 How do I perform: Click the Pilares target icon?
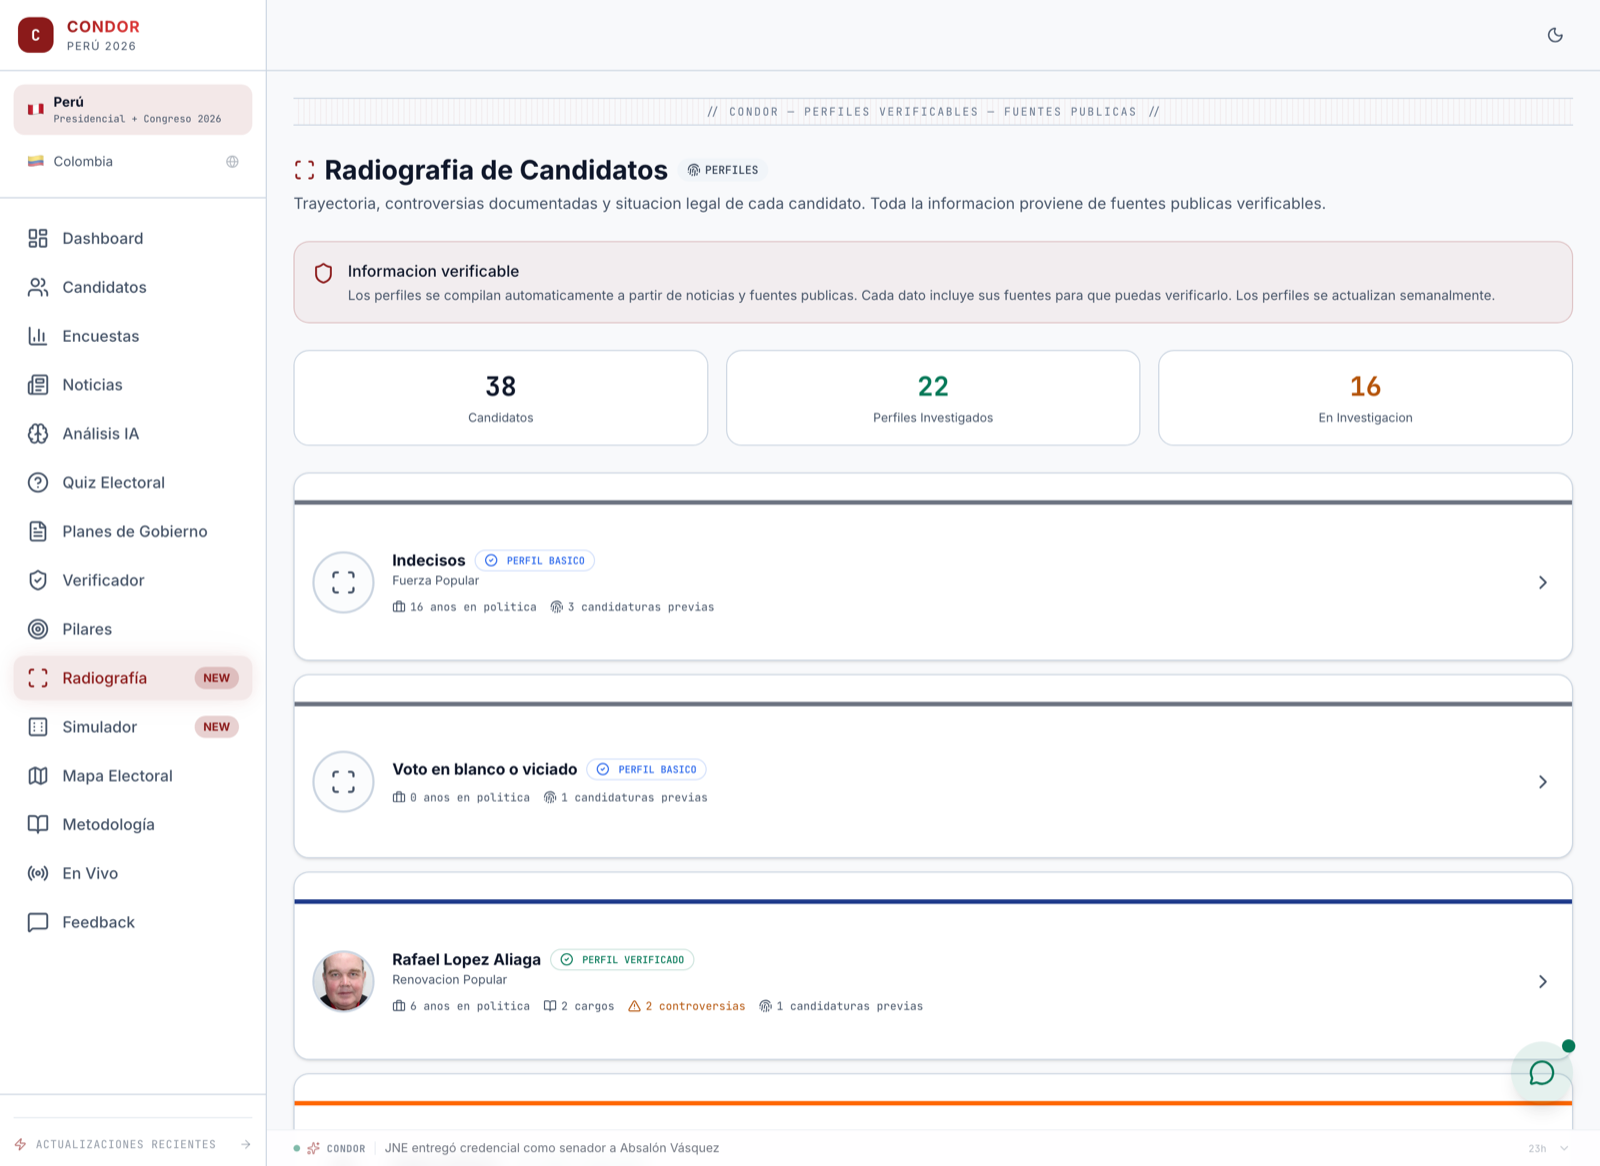click(x=38, y=629)
